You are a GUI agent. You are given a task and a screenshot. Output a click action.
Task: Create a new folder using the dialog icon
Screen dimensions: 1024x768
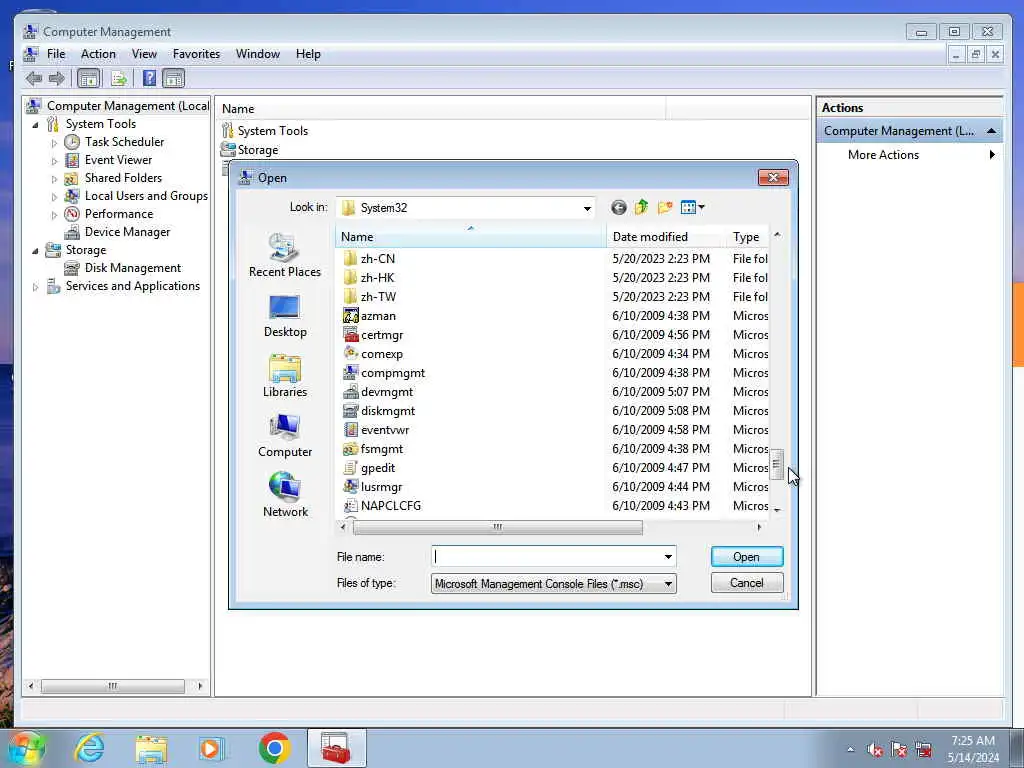pos(665,207)
